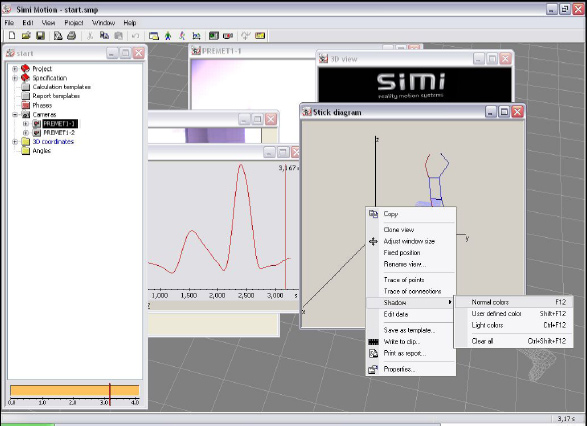Select Report templates tree item
The height and width of the screenshot is (426, 587).
56,96
